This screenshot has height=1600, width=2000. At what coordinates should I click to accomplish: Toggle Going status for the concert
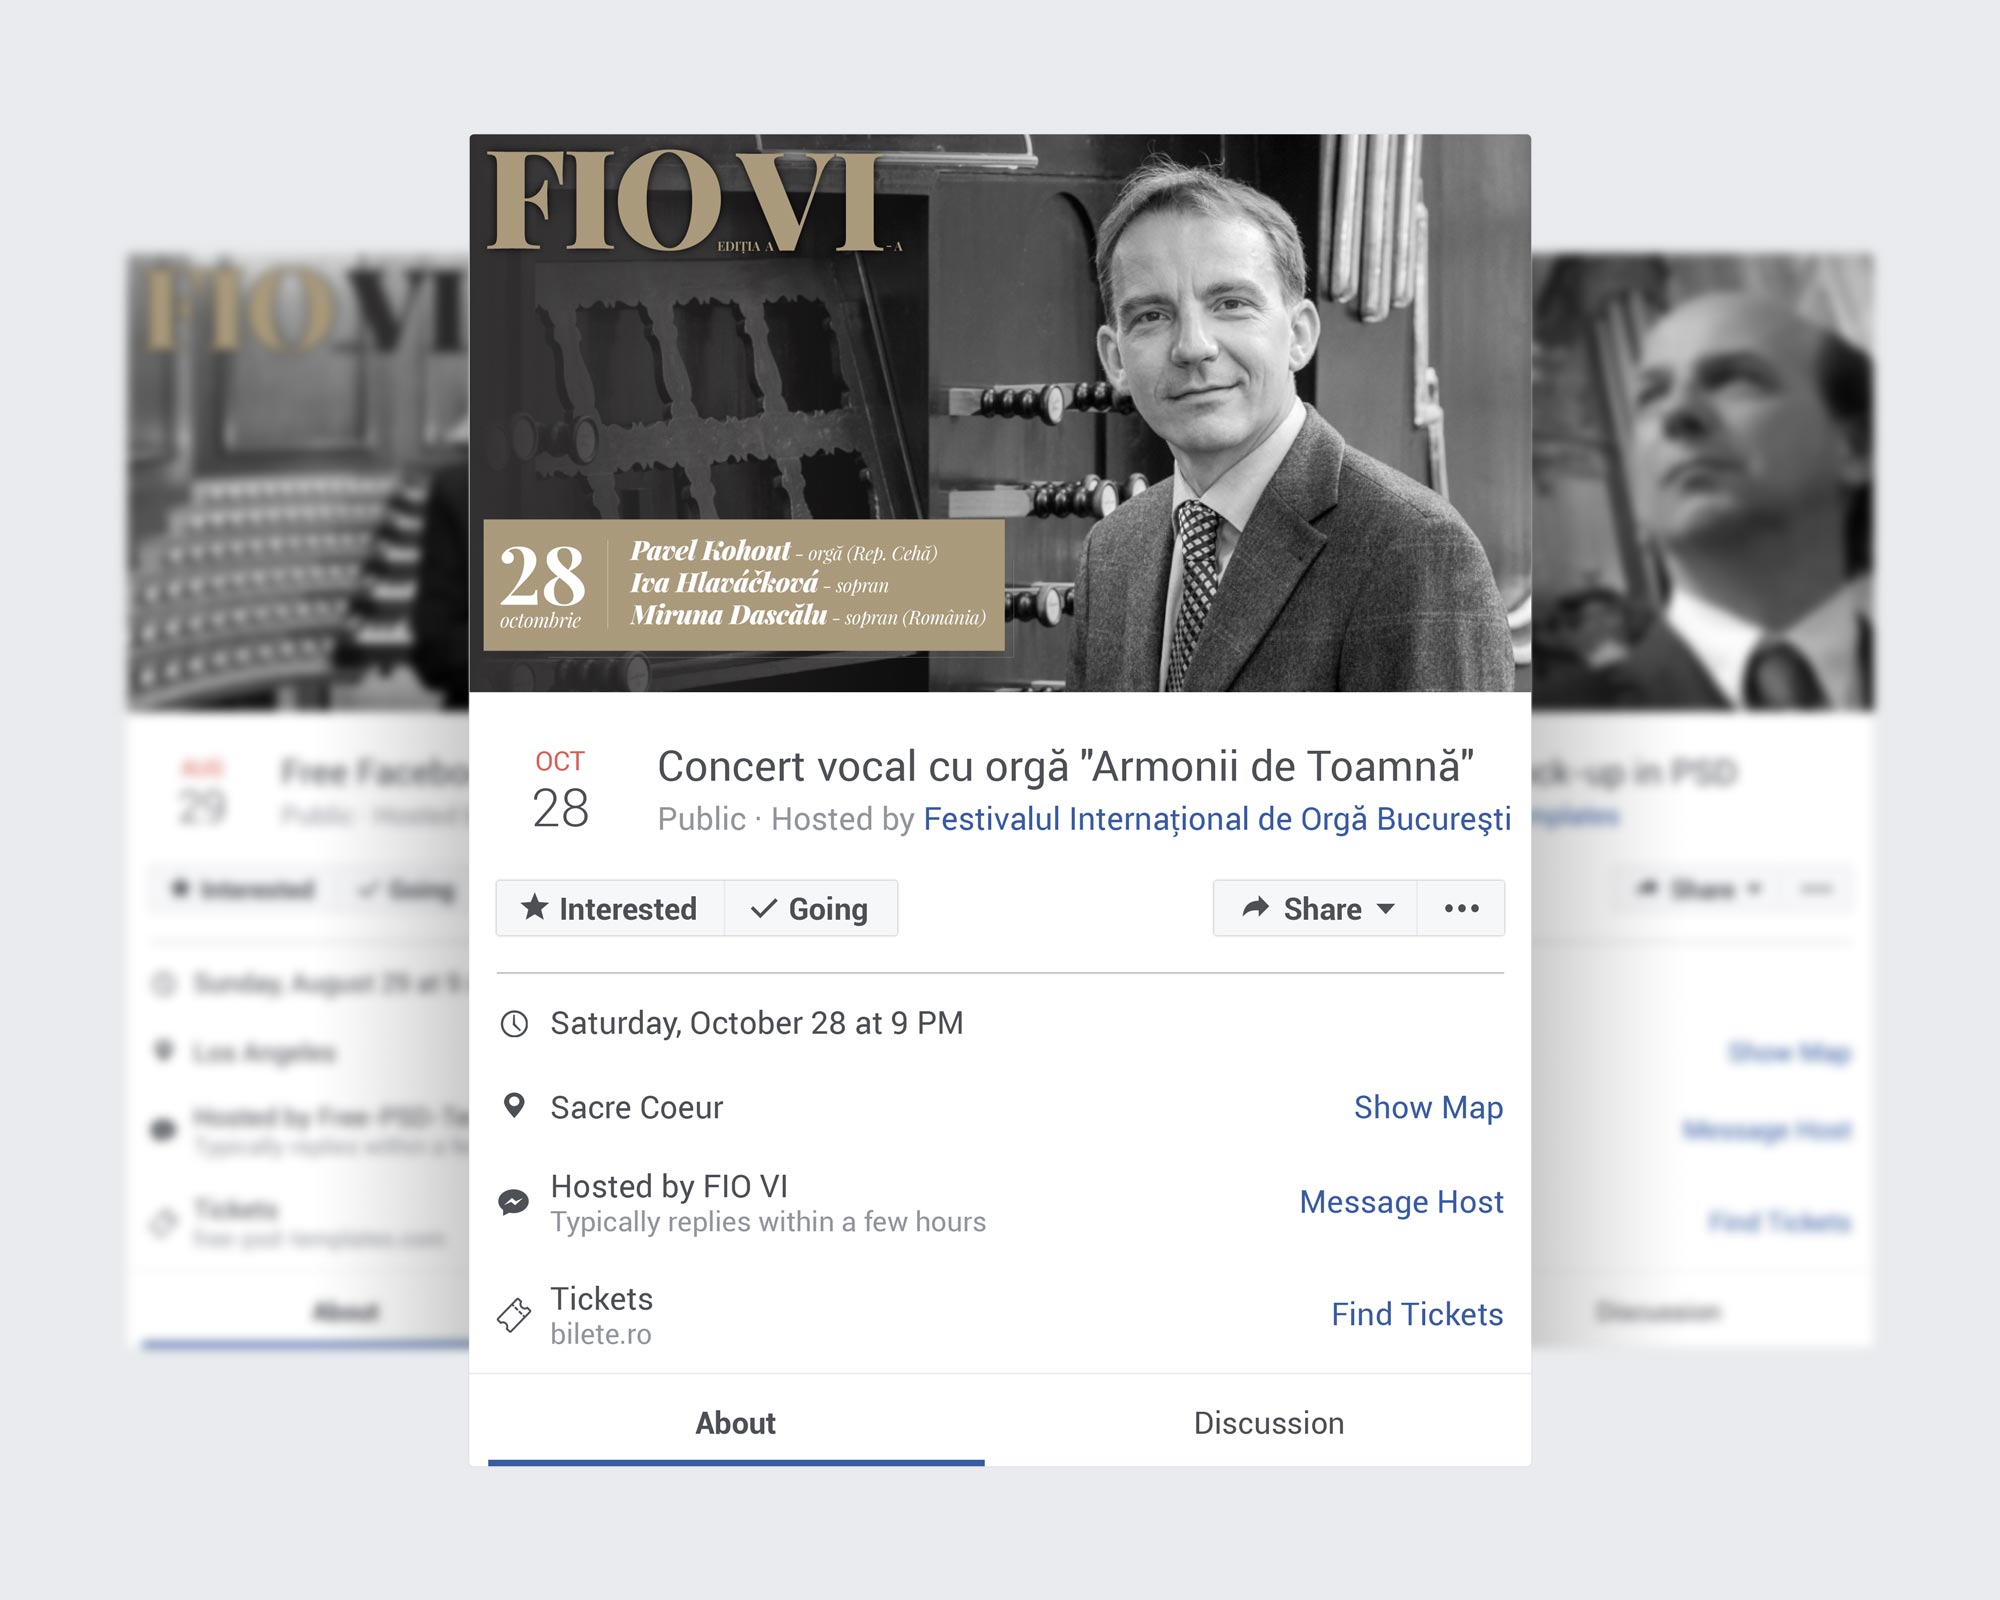click(811, 908)
